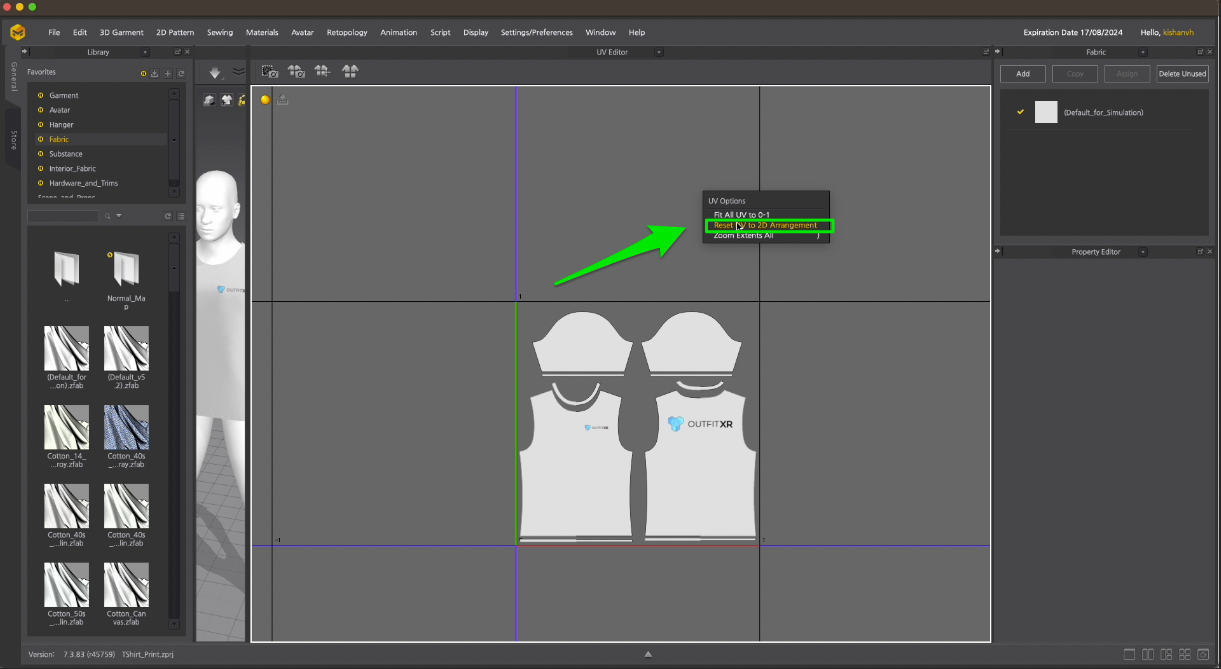Toggle the Default_for_Simulation fabric checkmark
The width and height of the screenshot is (1221, 669).
(x=1020, y=112)
